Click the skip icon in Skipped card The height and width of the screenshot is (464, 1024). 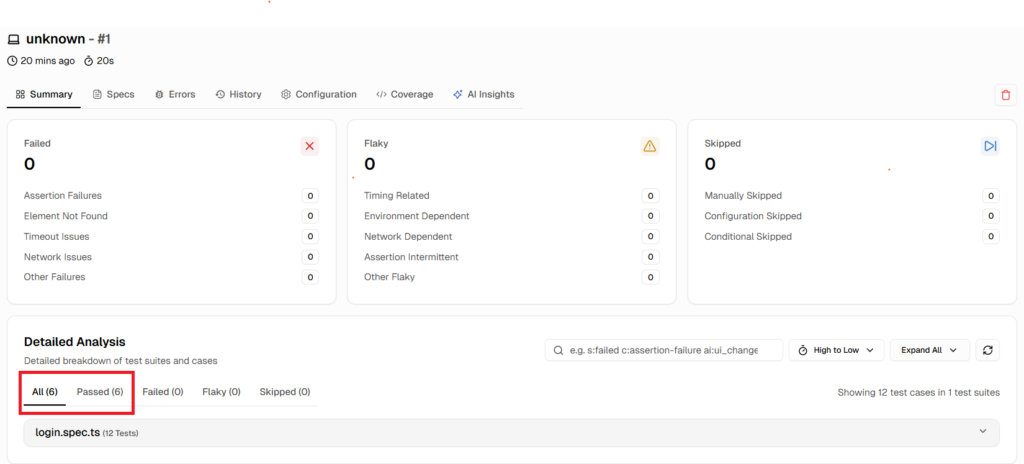pos(990,146)
